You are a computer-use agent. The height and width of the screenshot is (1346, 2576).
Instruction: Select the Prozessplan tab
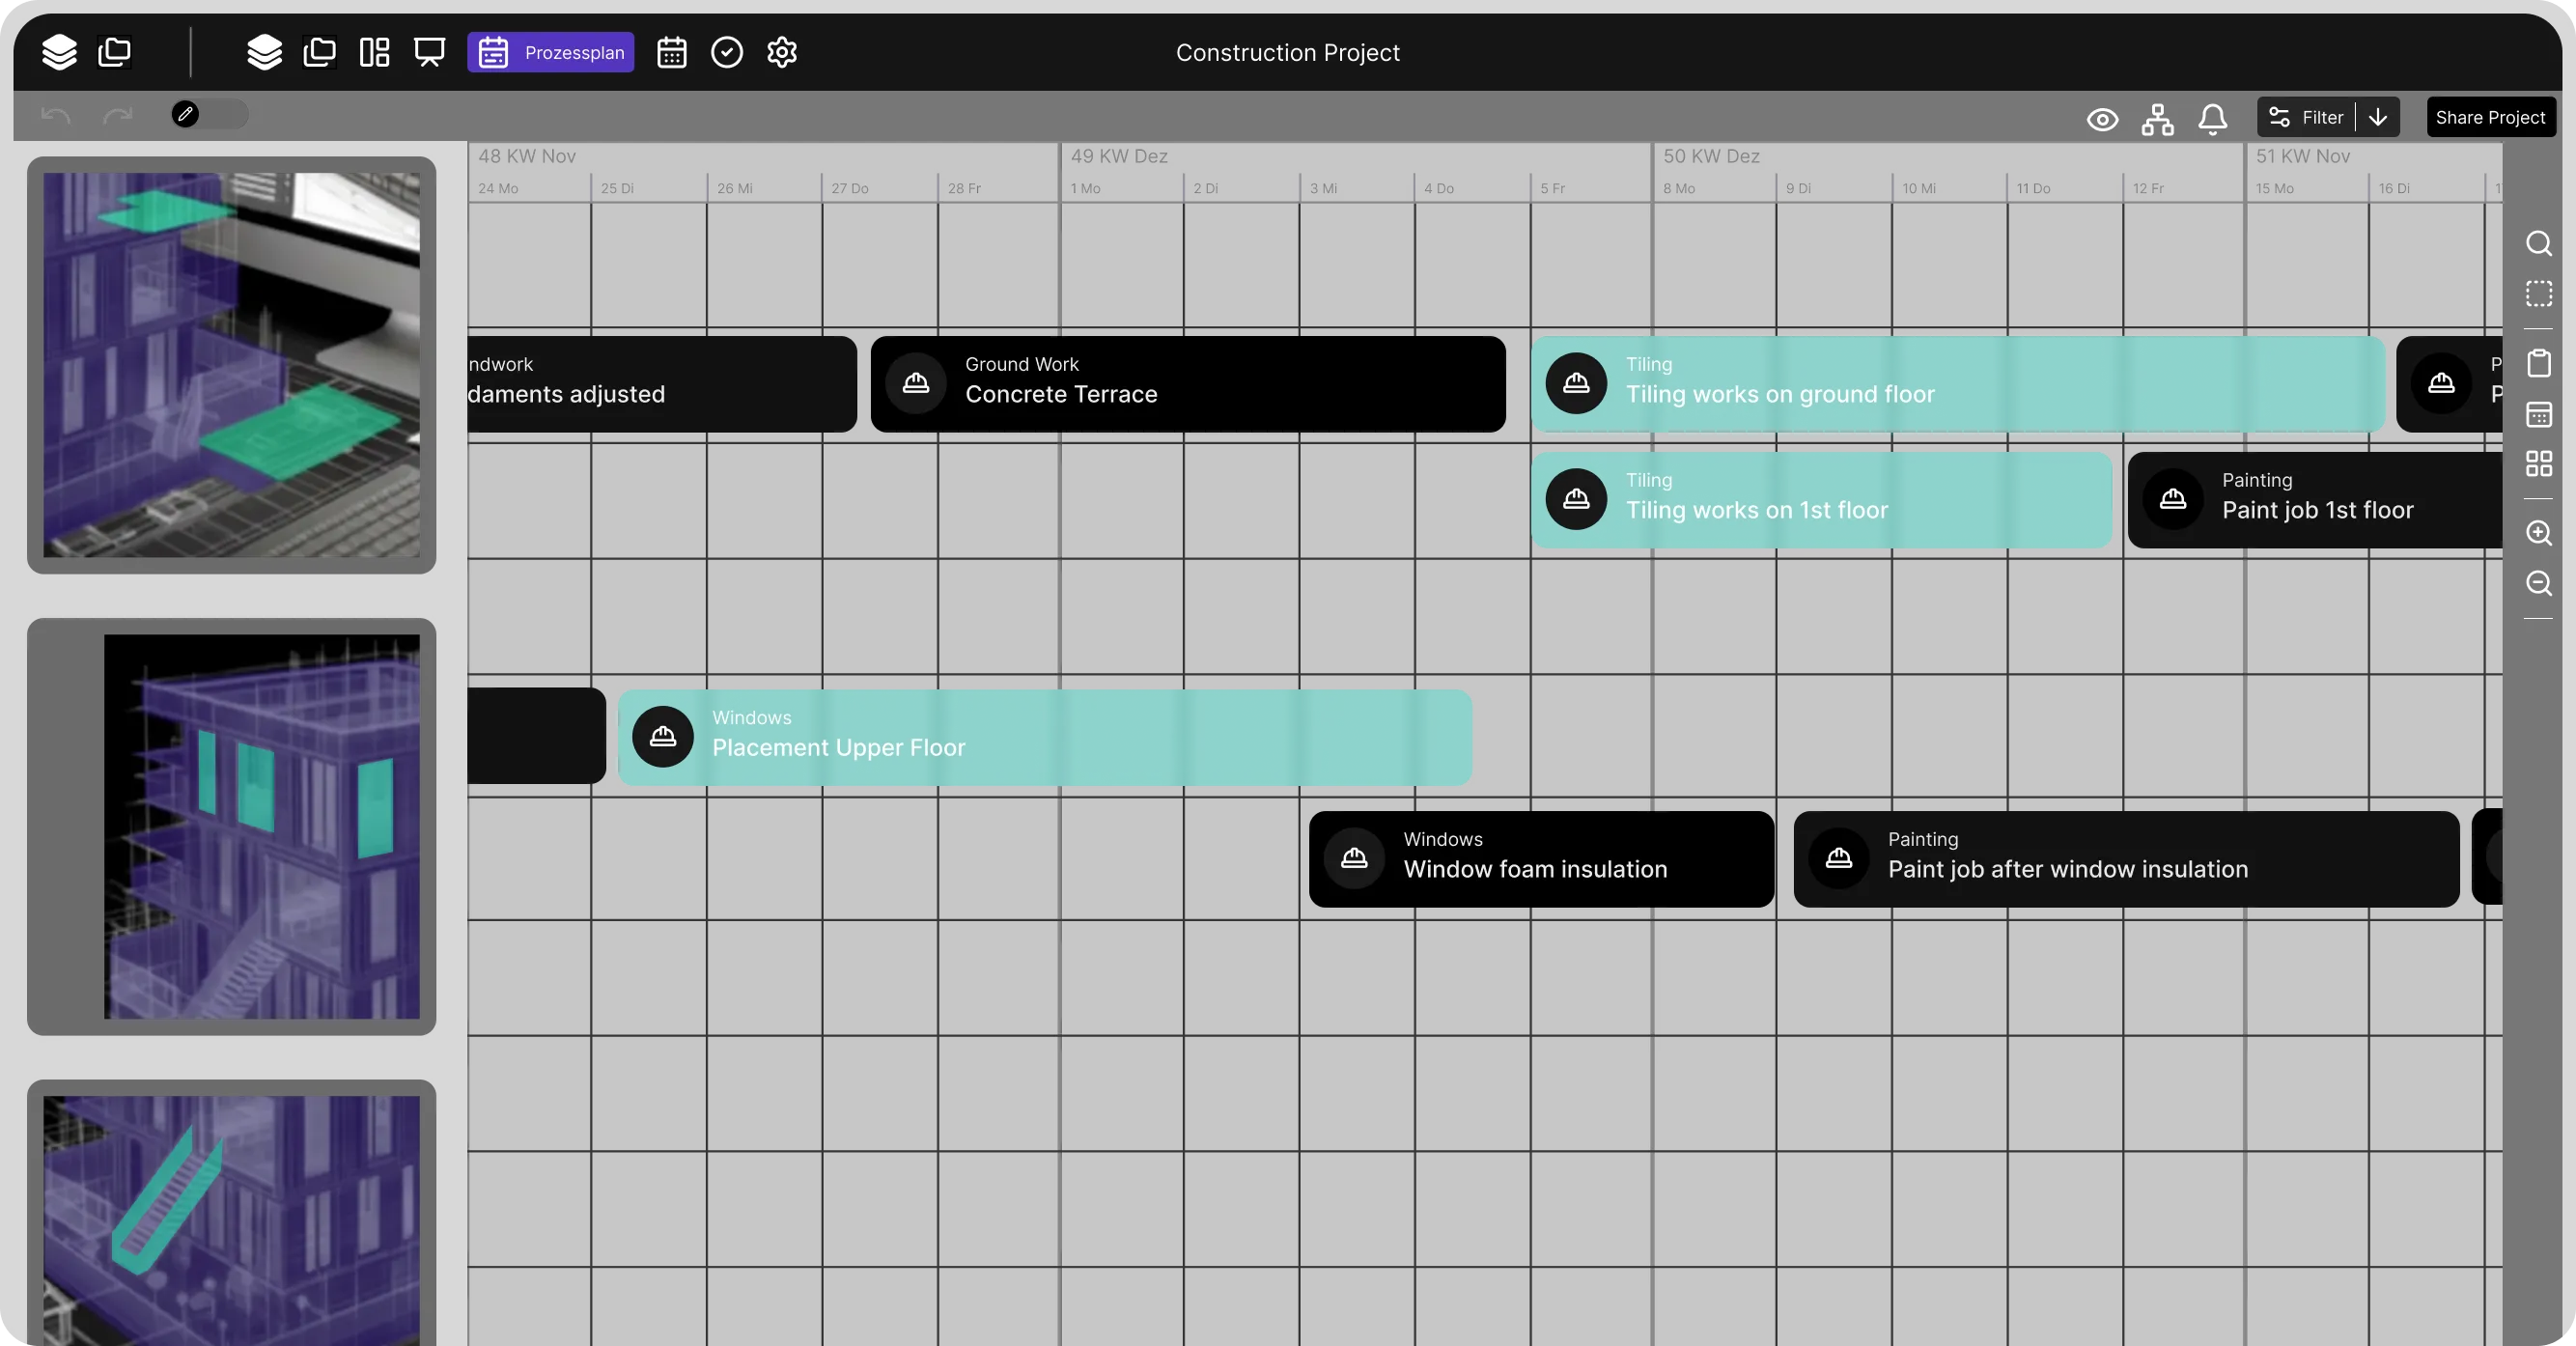pyautogui.click(x=550, y=52)
